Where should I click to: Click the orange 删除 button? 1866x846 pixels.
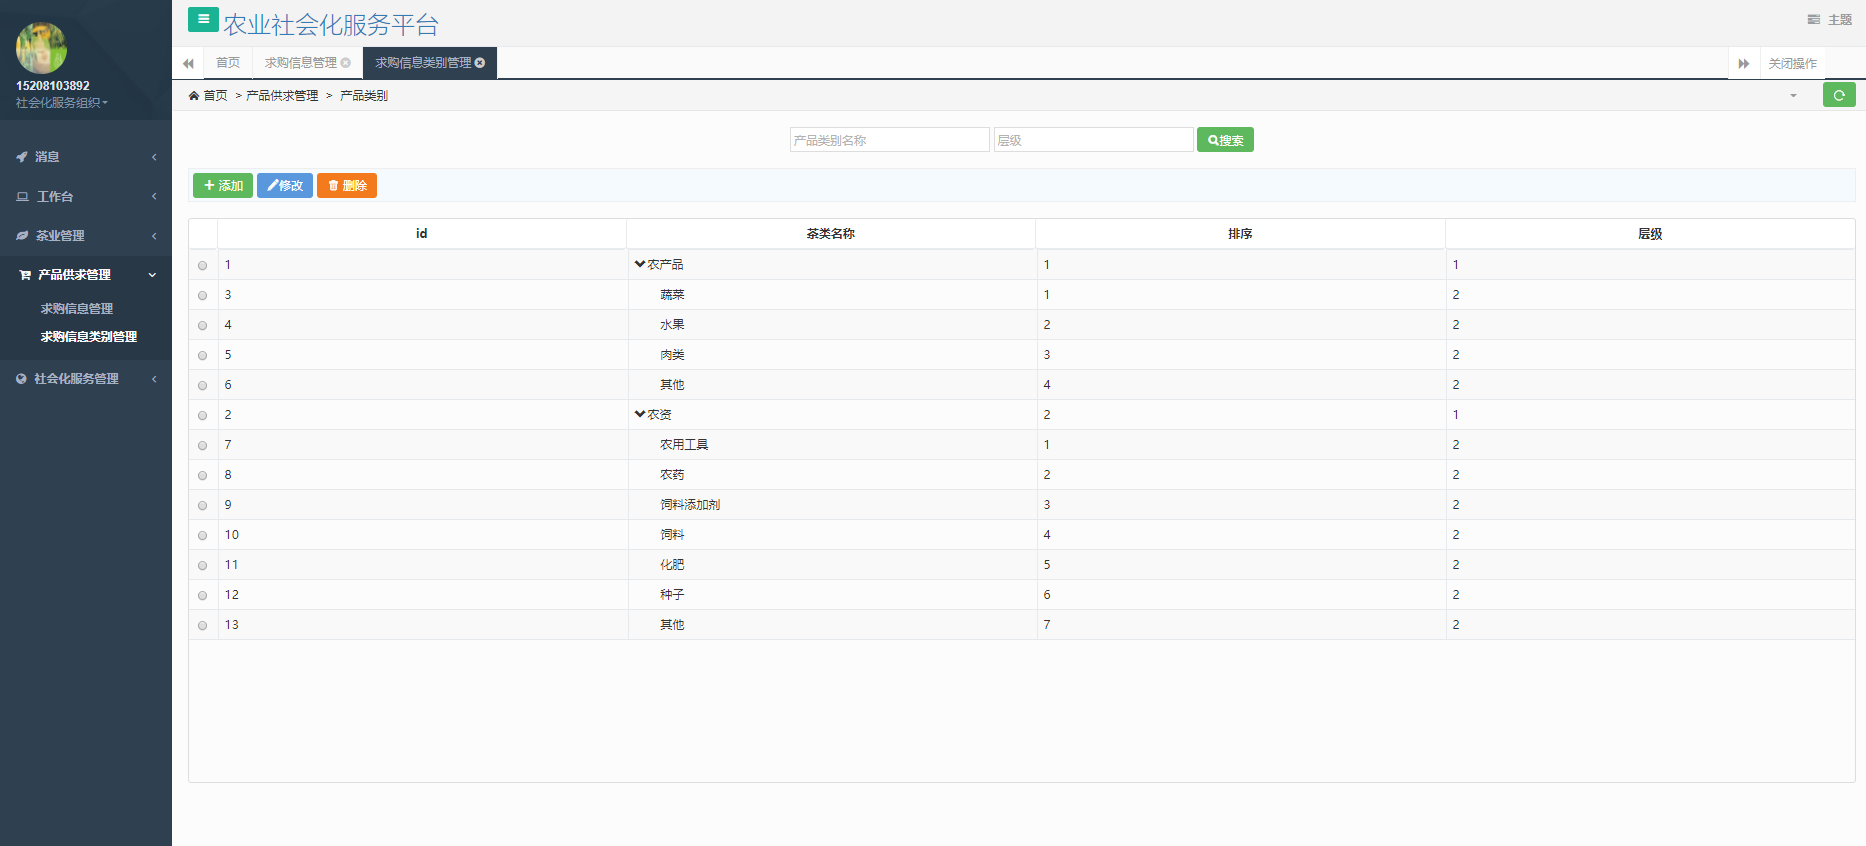coord(346,186)
